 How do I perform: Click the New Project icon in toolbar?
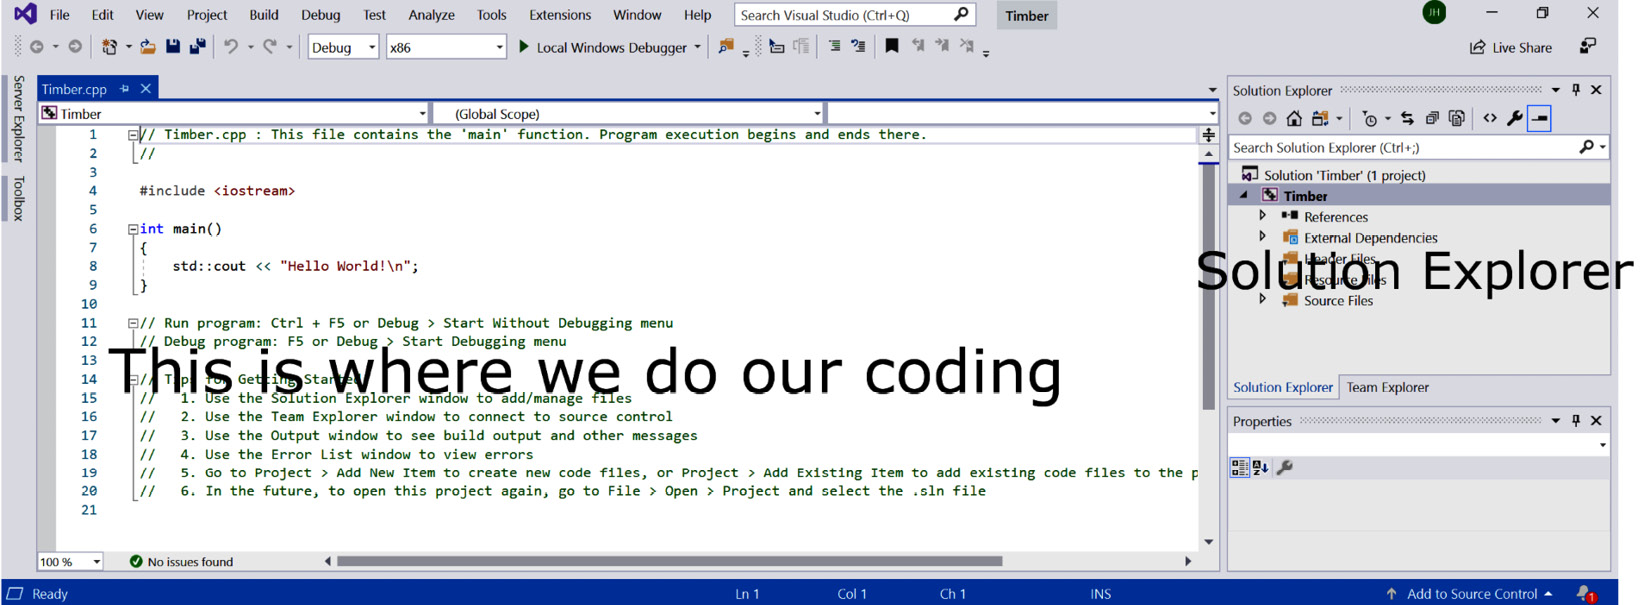109,47
